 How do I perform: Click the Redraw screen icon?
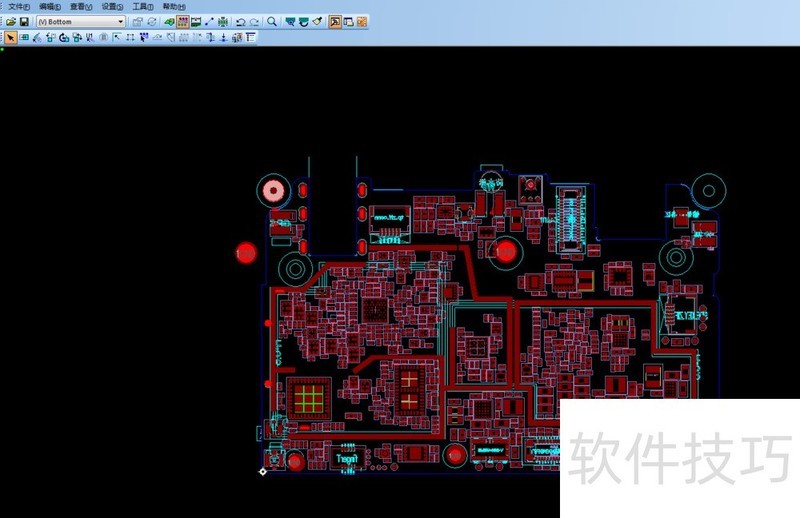[x=304, y=22]
